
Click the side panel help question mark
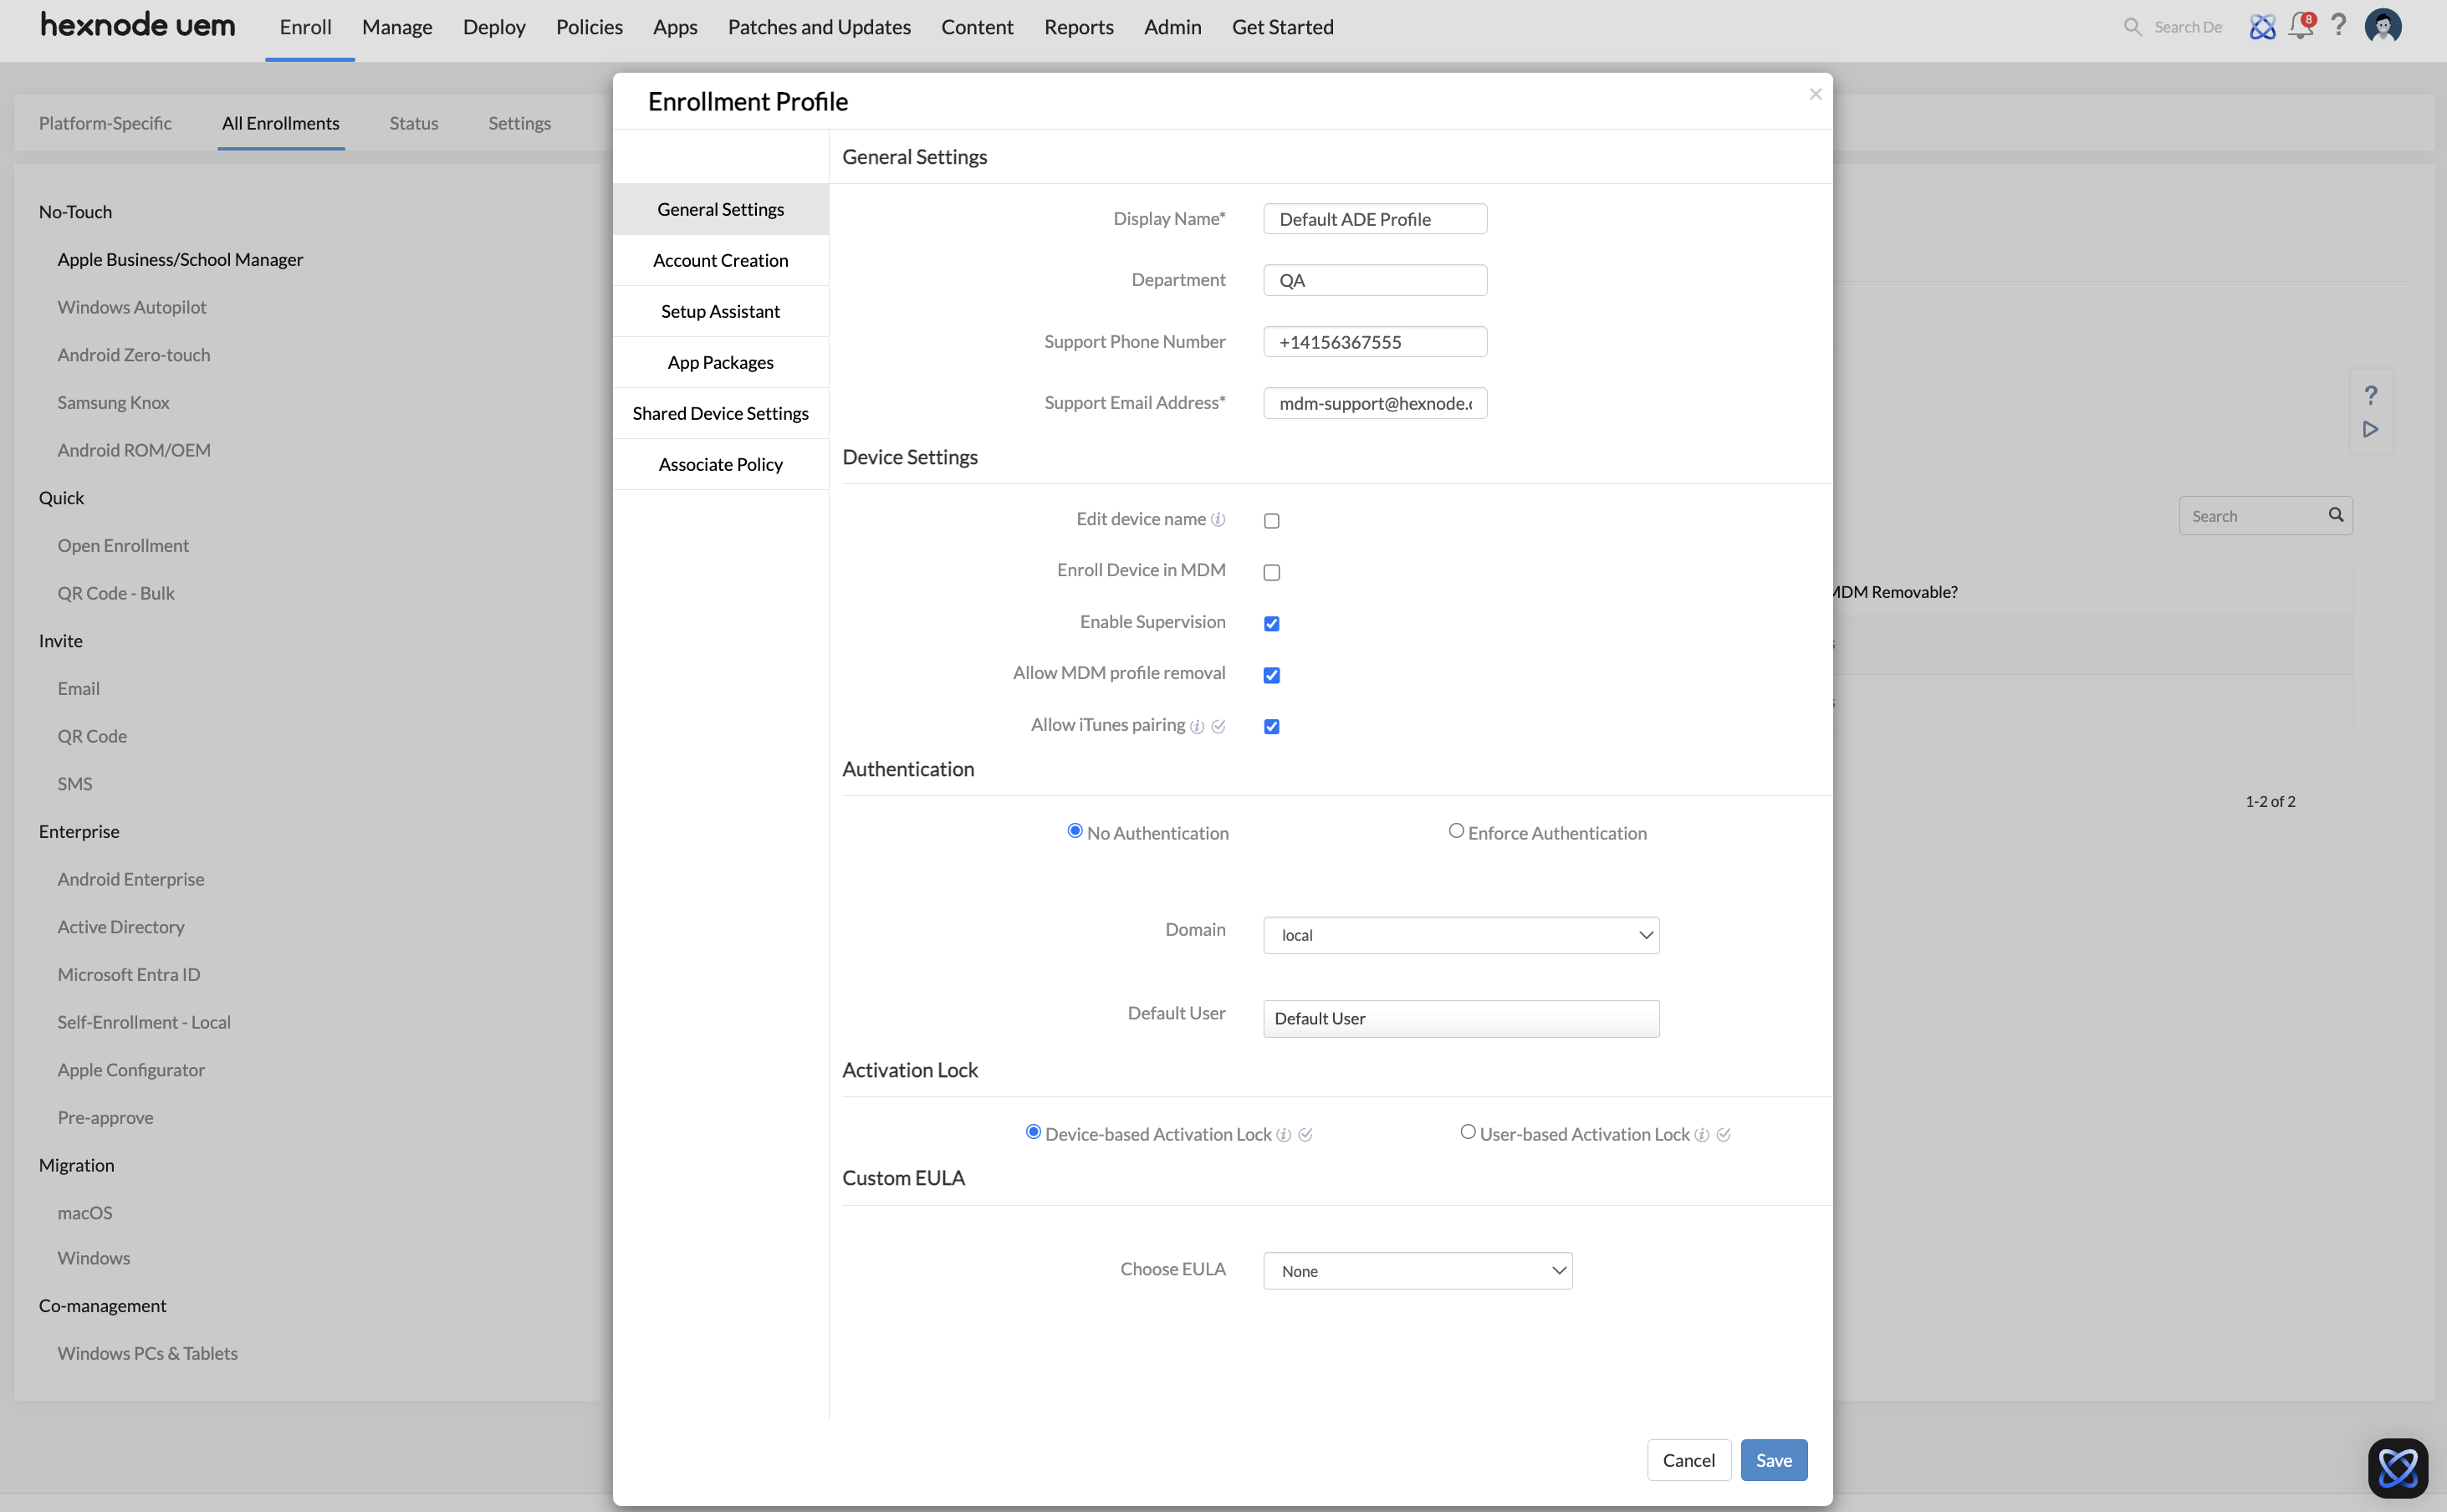2370,395
